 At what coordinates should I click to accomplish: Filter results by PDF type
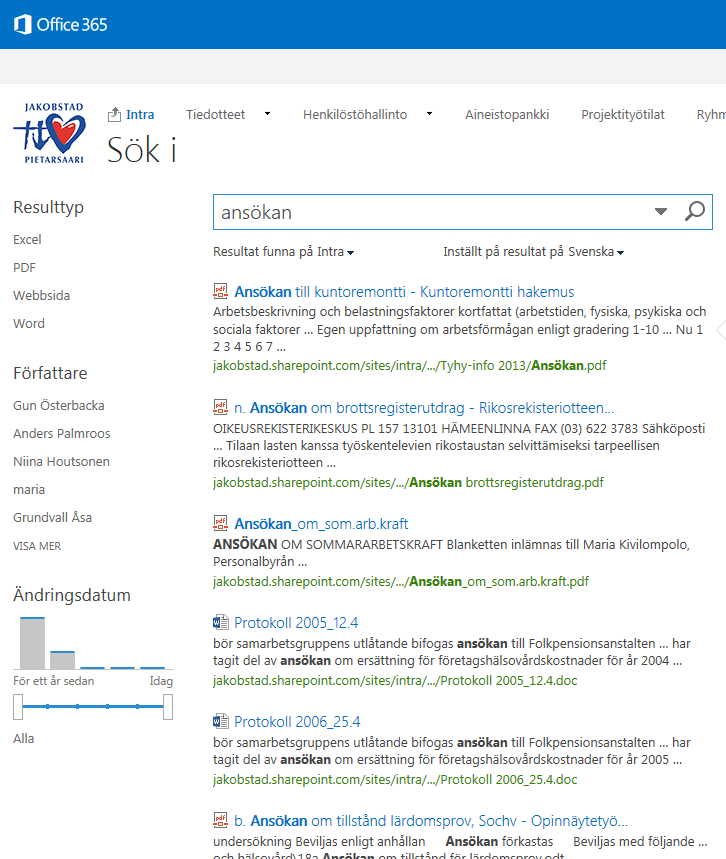click(24, 267)
